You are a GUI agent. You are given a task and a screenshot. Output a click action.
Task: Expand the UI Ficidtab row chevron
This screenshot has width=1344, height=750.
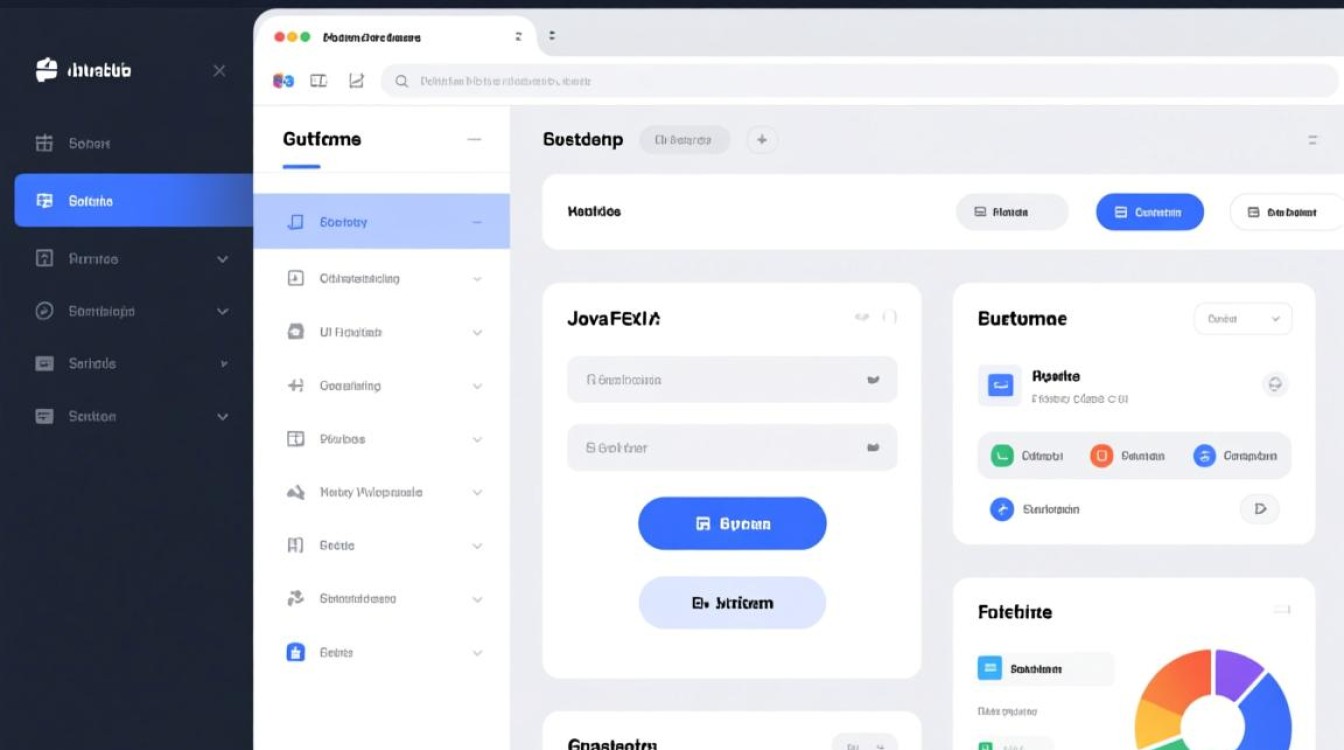(x=477, y=333)
